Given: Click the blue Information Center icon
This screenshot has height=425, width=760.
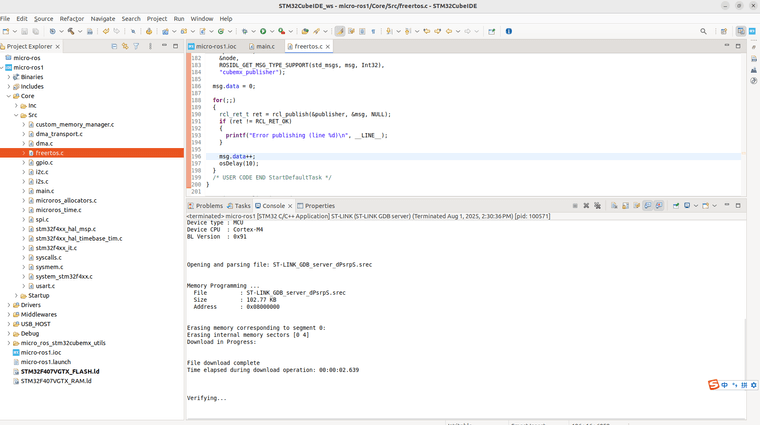Looking at the screenshot, I should click(508, 31).
